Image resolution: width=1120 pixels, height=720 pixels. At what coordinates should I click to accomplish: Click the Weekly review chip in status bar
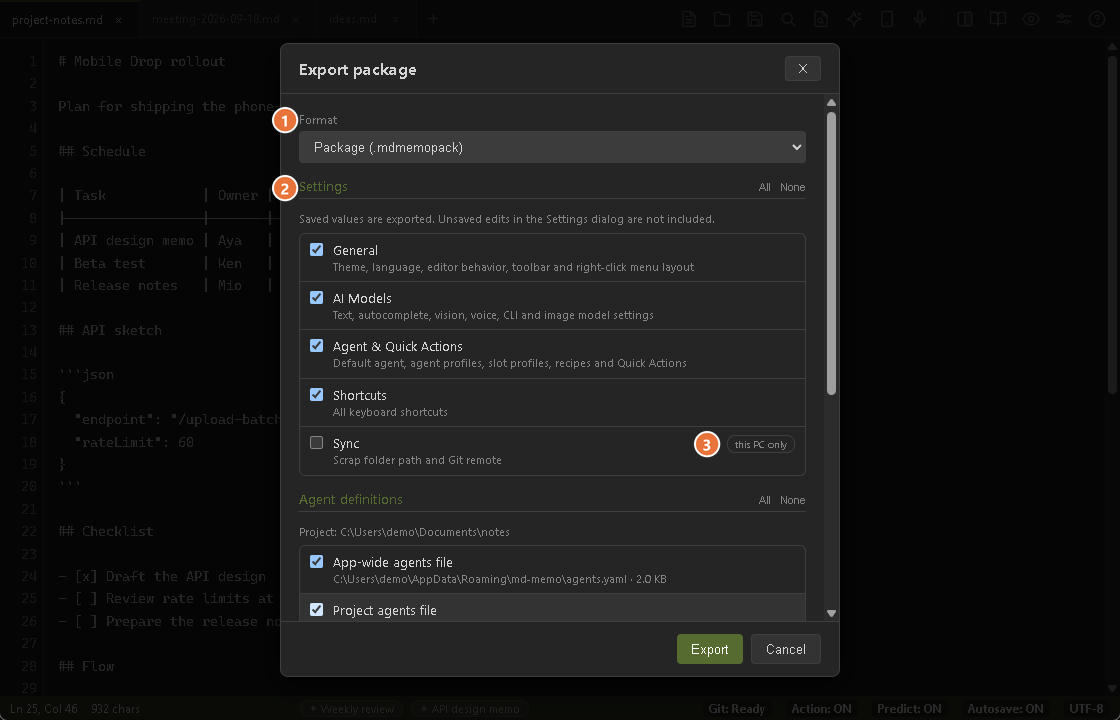tap(351, 709)
